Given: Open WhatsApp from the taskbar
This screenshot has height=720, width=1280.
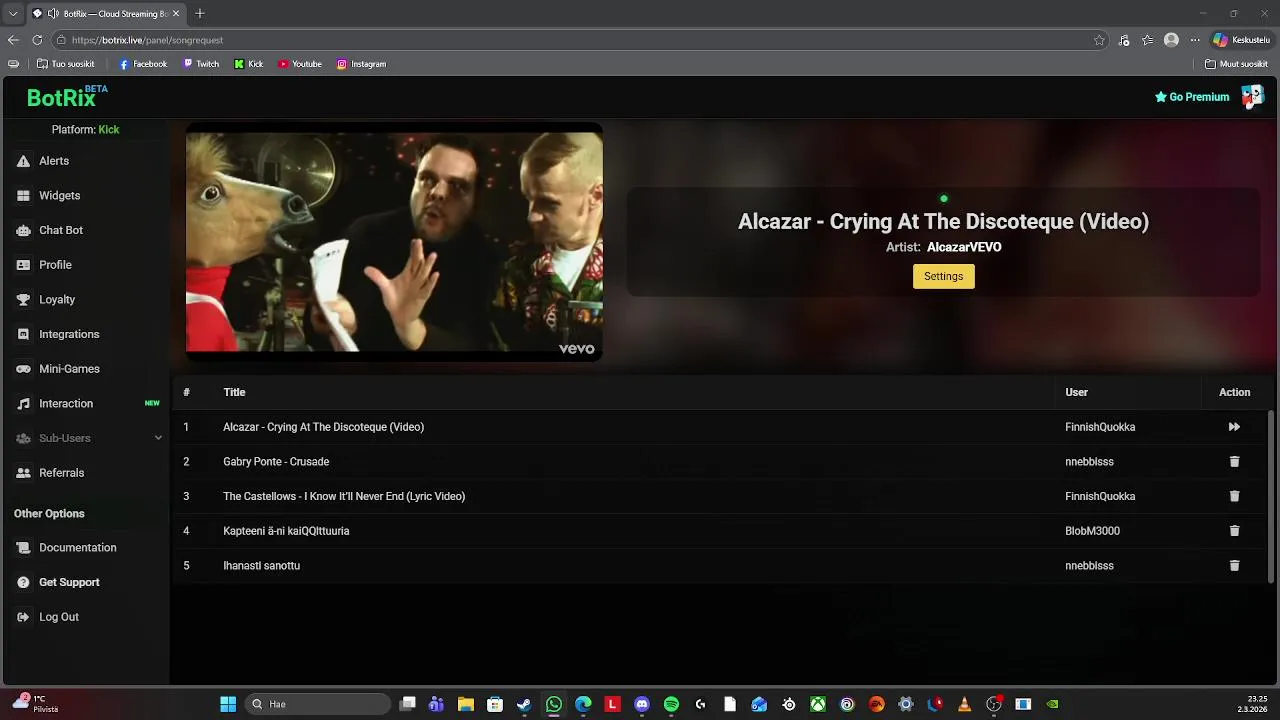Looking at the screenshot, I should coord(554,704).
